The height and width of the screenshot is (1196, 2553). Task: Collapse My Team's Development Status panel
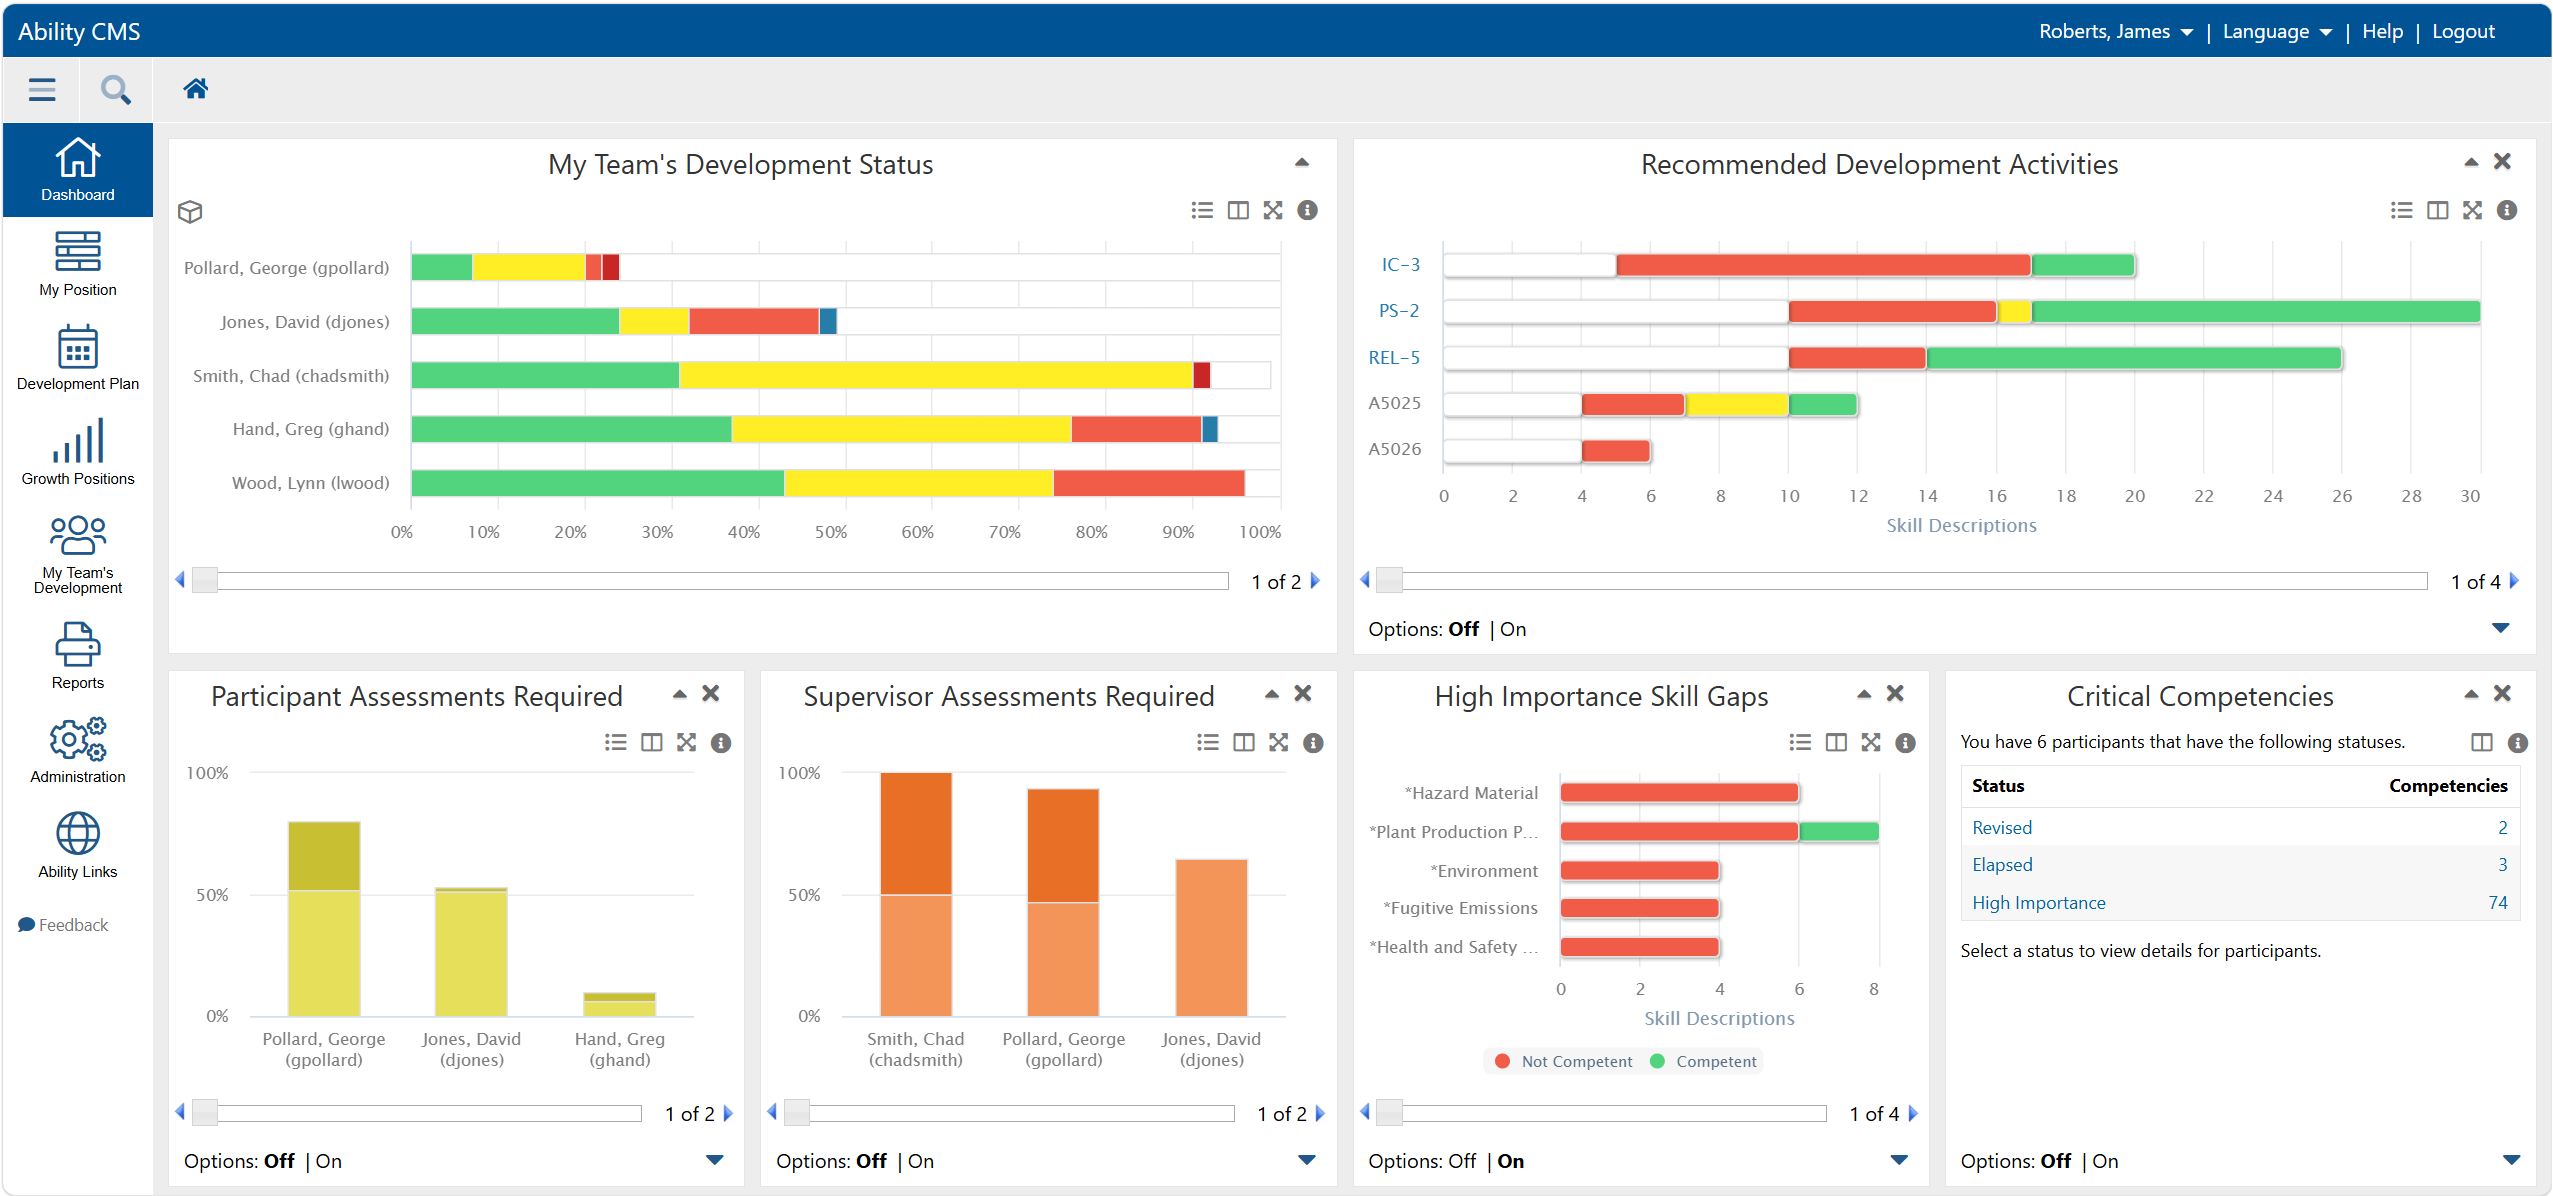[x=1302, y=162]
